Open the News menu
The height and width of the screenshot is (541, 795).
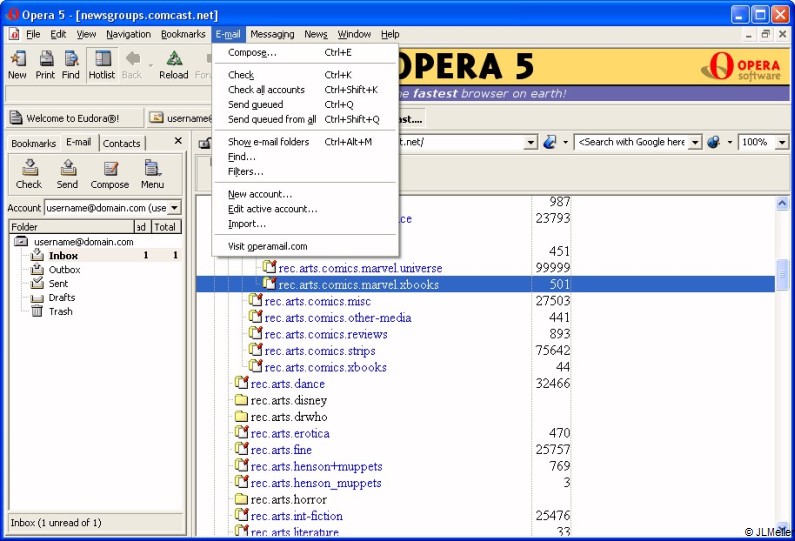tap(316, 34)
